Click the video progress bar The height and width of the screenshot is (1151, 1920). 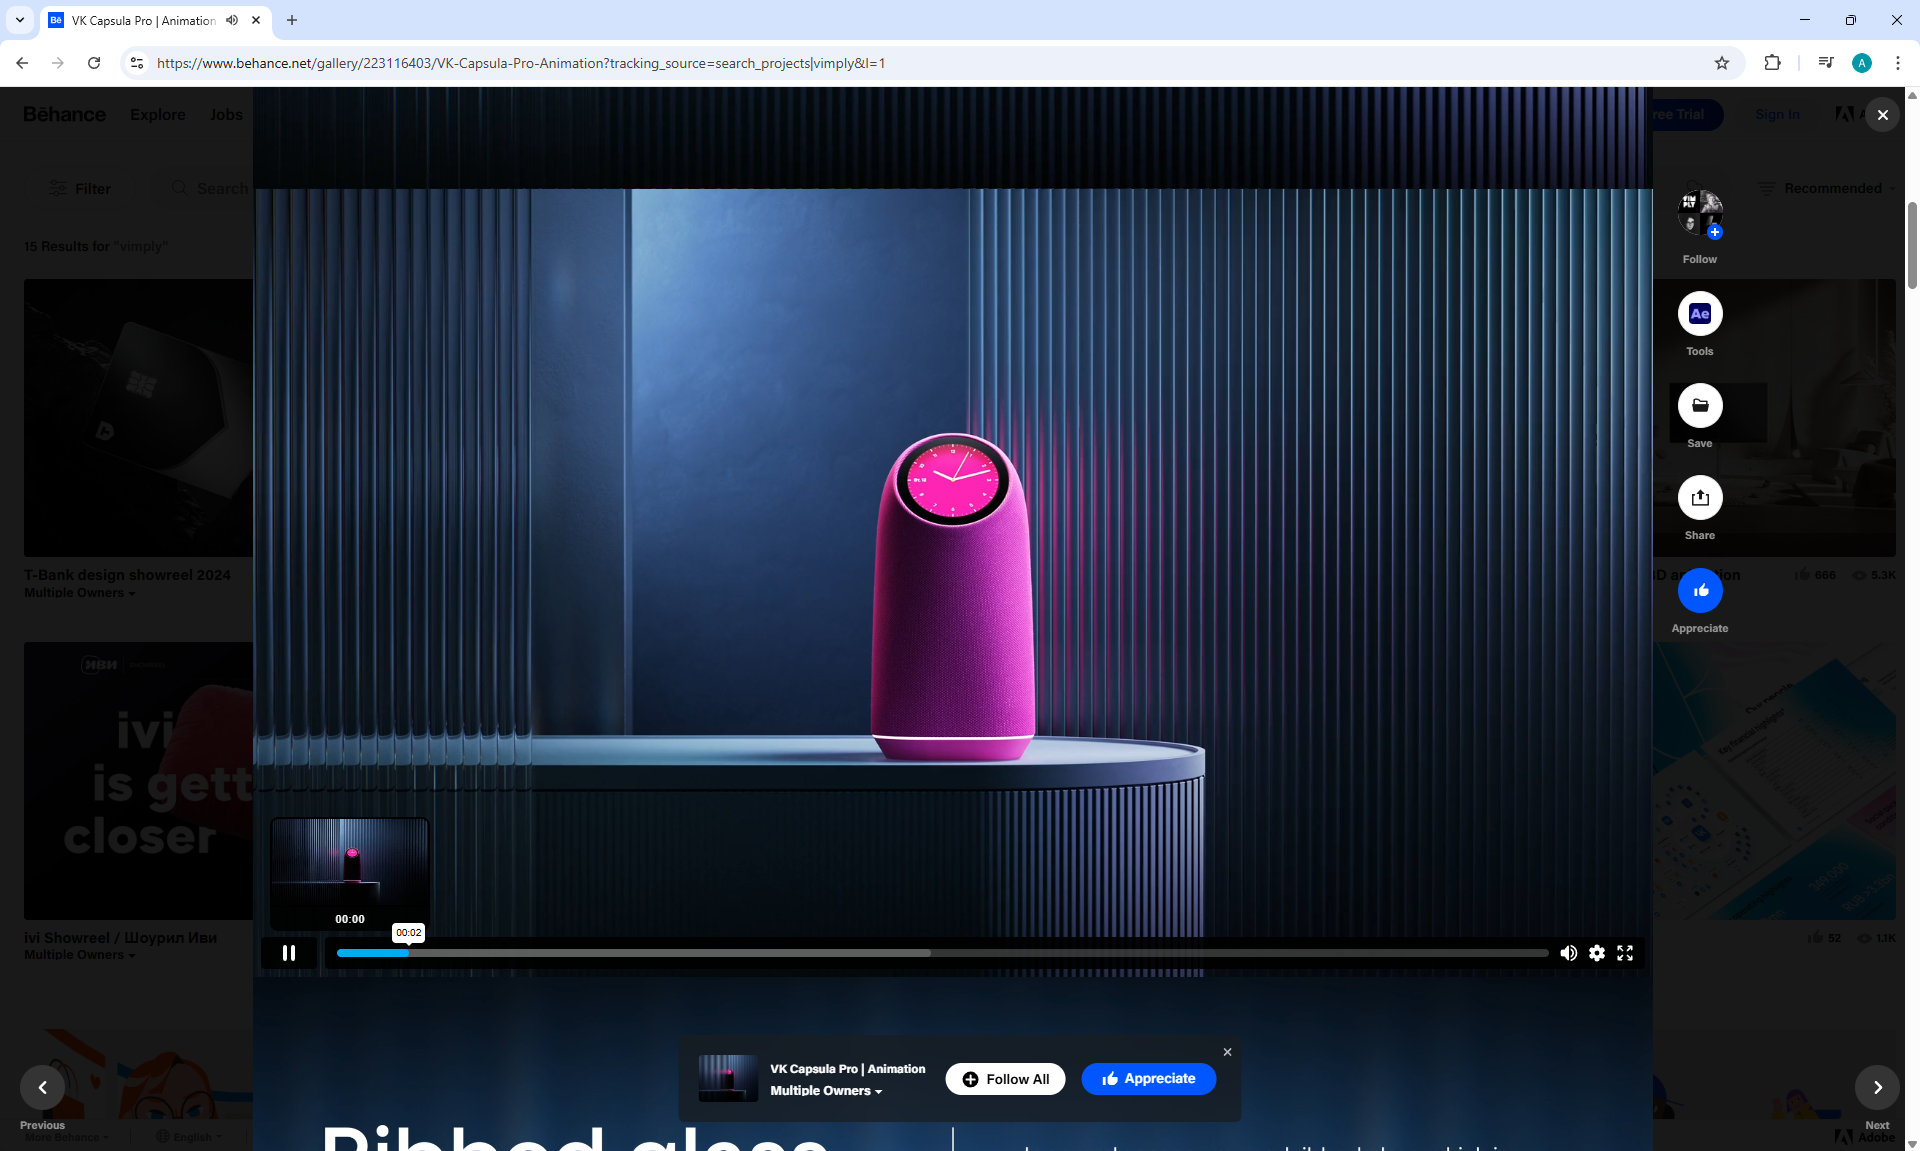[x=940, y=953]
